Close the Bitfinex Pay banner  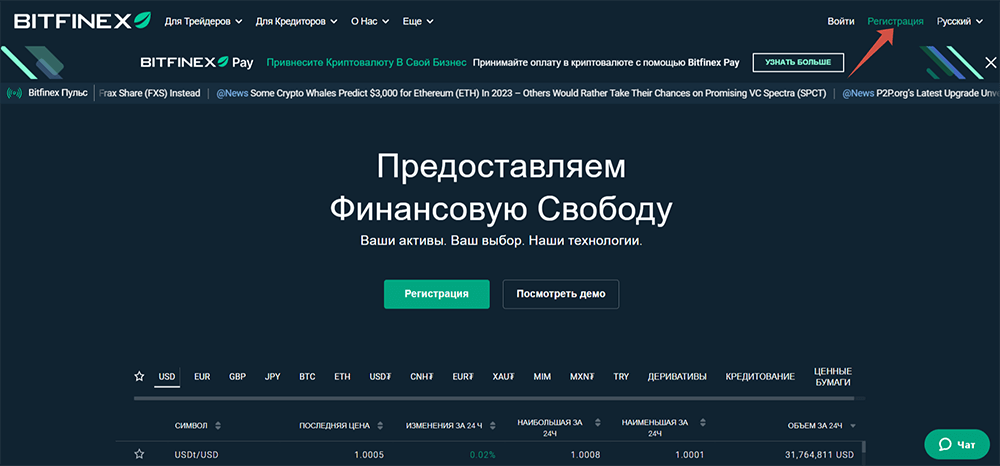coord(990,62)
